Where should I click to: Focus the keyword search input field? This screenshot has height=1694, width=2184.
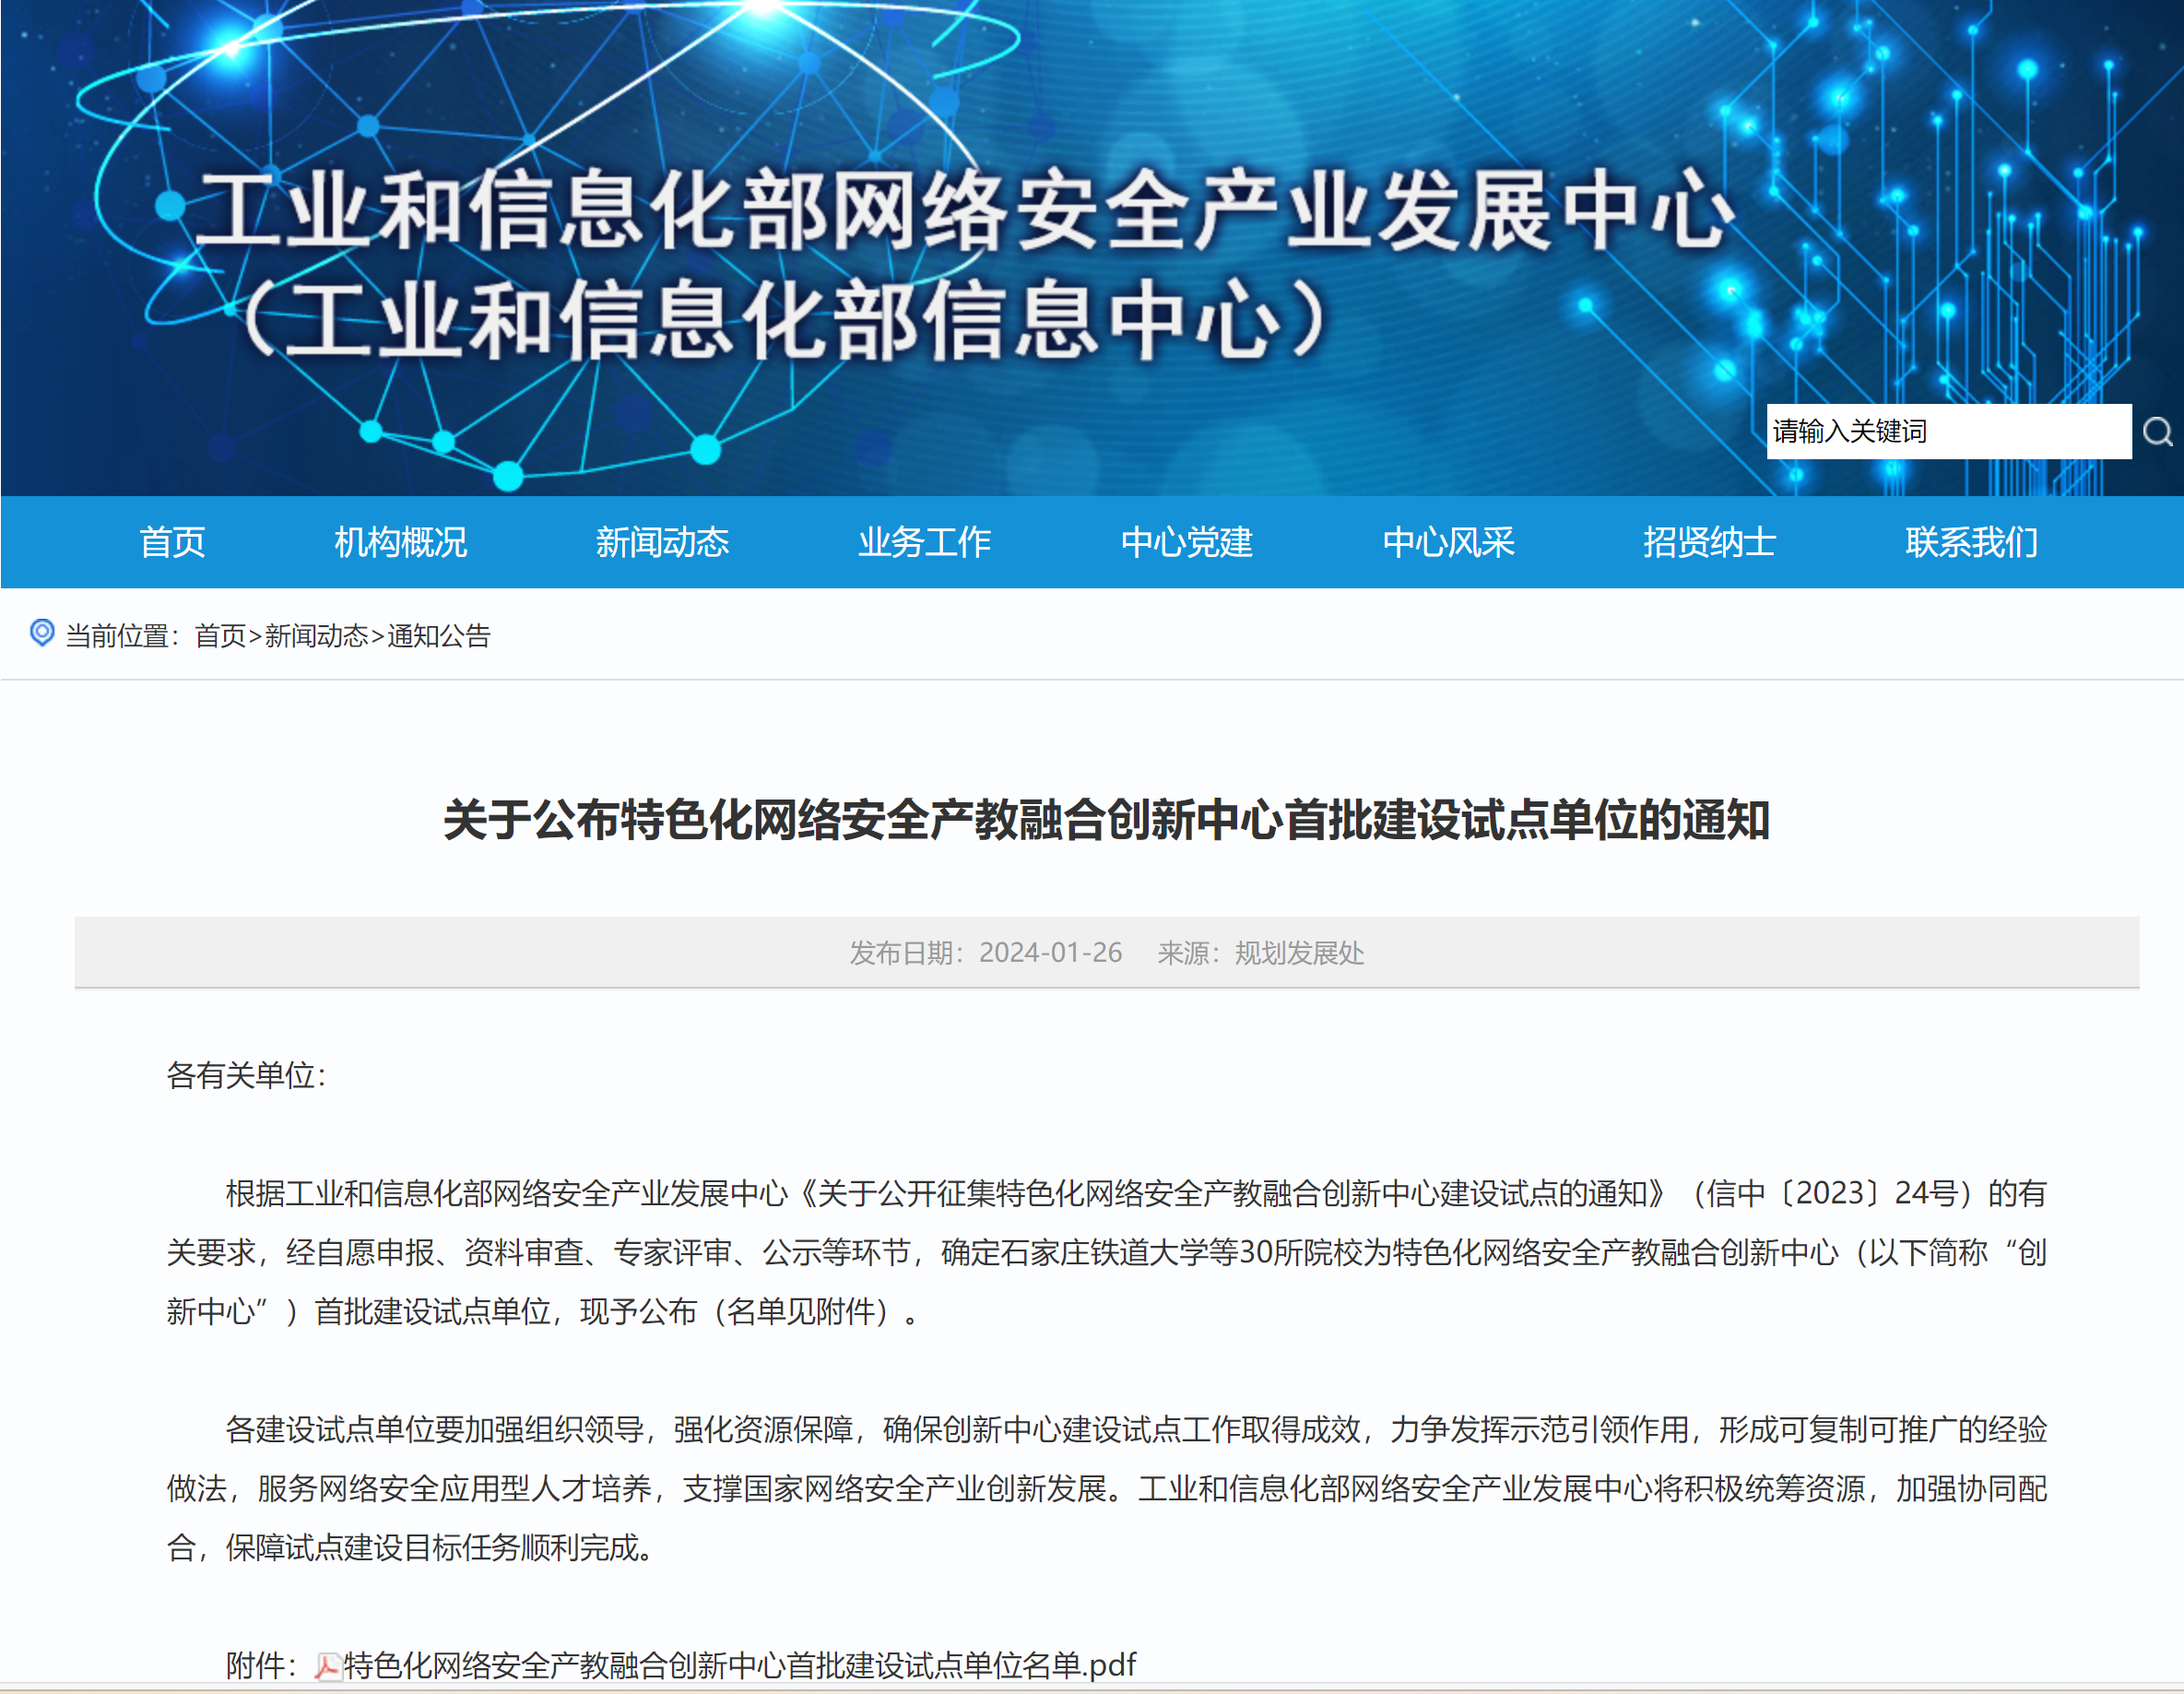1946,432
